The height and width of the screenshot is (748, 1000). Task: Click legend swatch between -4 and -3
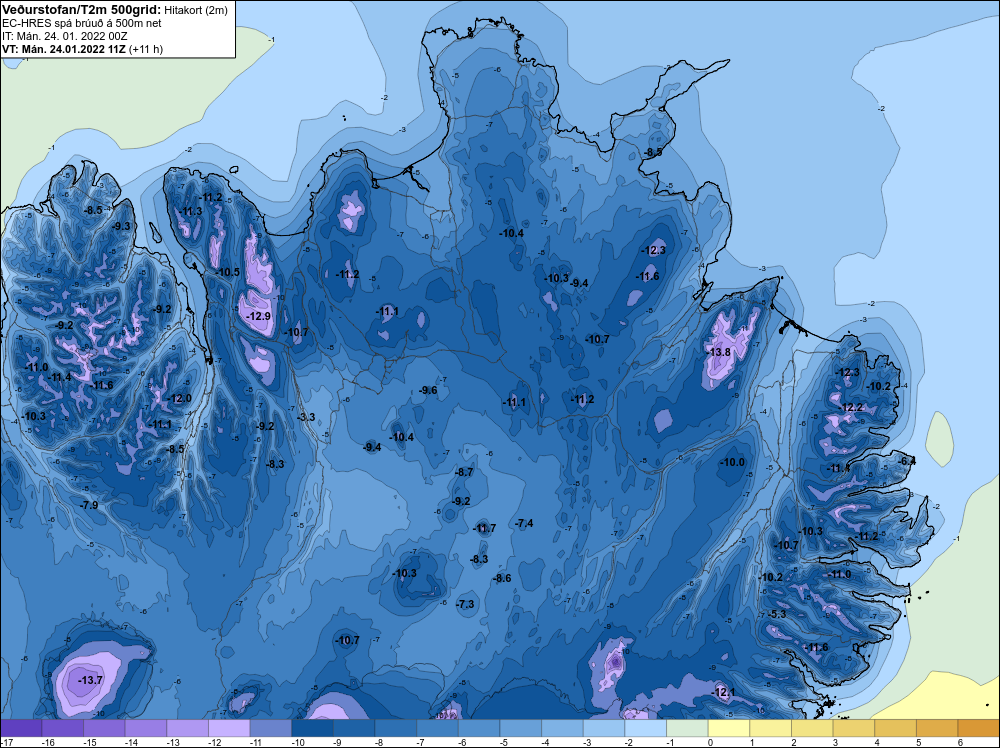pos(562,728)
